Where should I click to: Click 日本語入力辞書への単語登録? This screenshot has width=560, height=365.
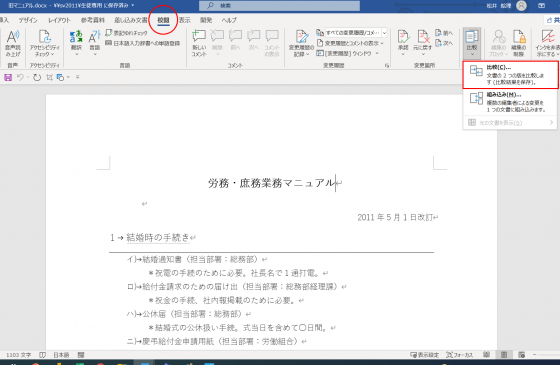142,43
